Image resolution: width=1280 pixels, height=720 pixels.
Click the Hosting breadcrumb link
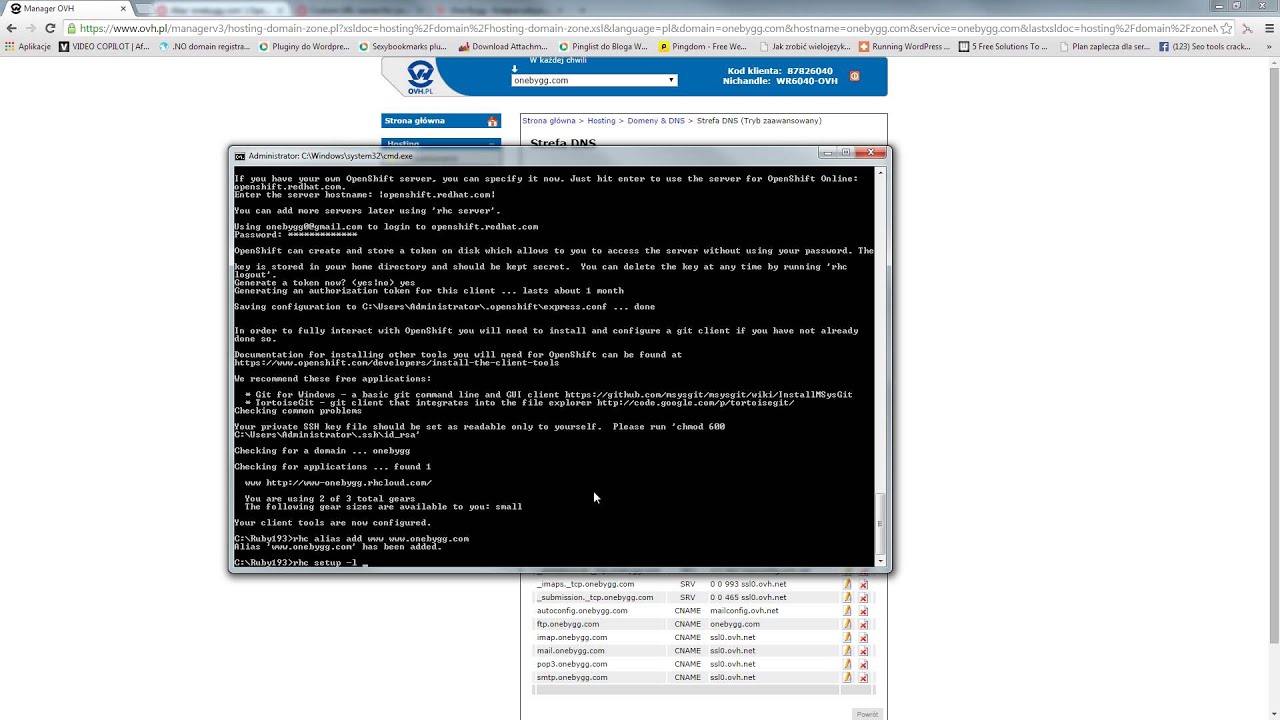pyautogui.click(x=601, y=121)
